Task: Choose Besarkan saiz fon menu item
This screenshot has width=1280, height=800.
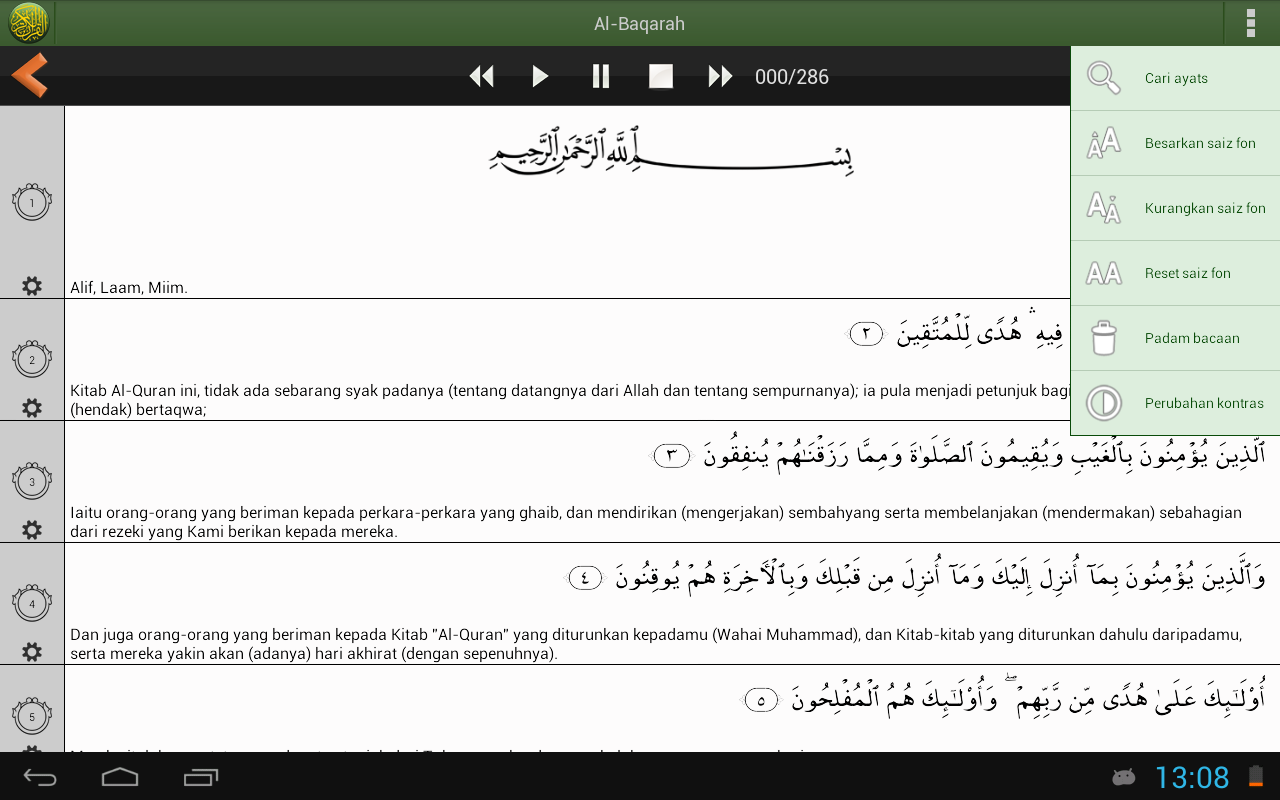Action: 1175,143
